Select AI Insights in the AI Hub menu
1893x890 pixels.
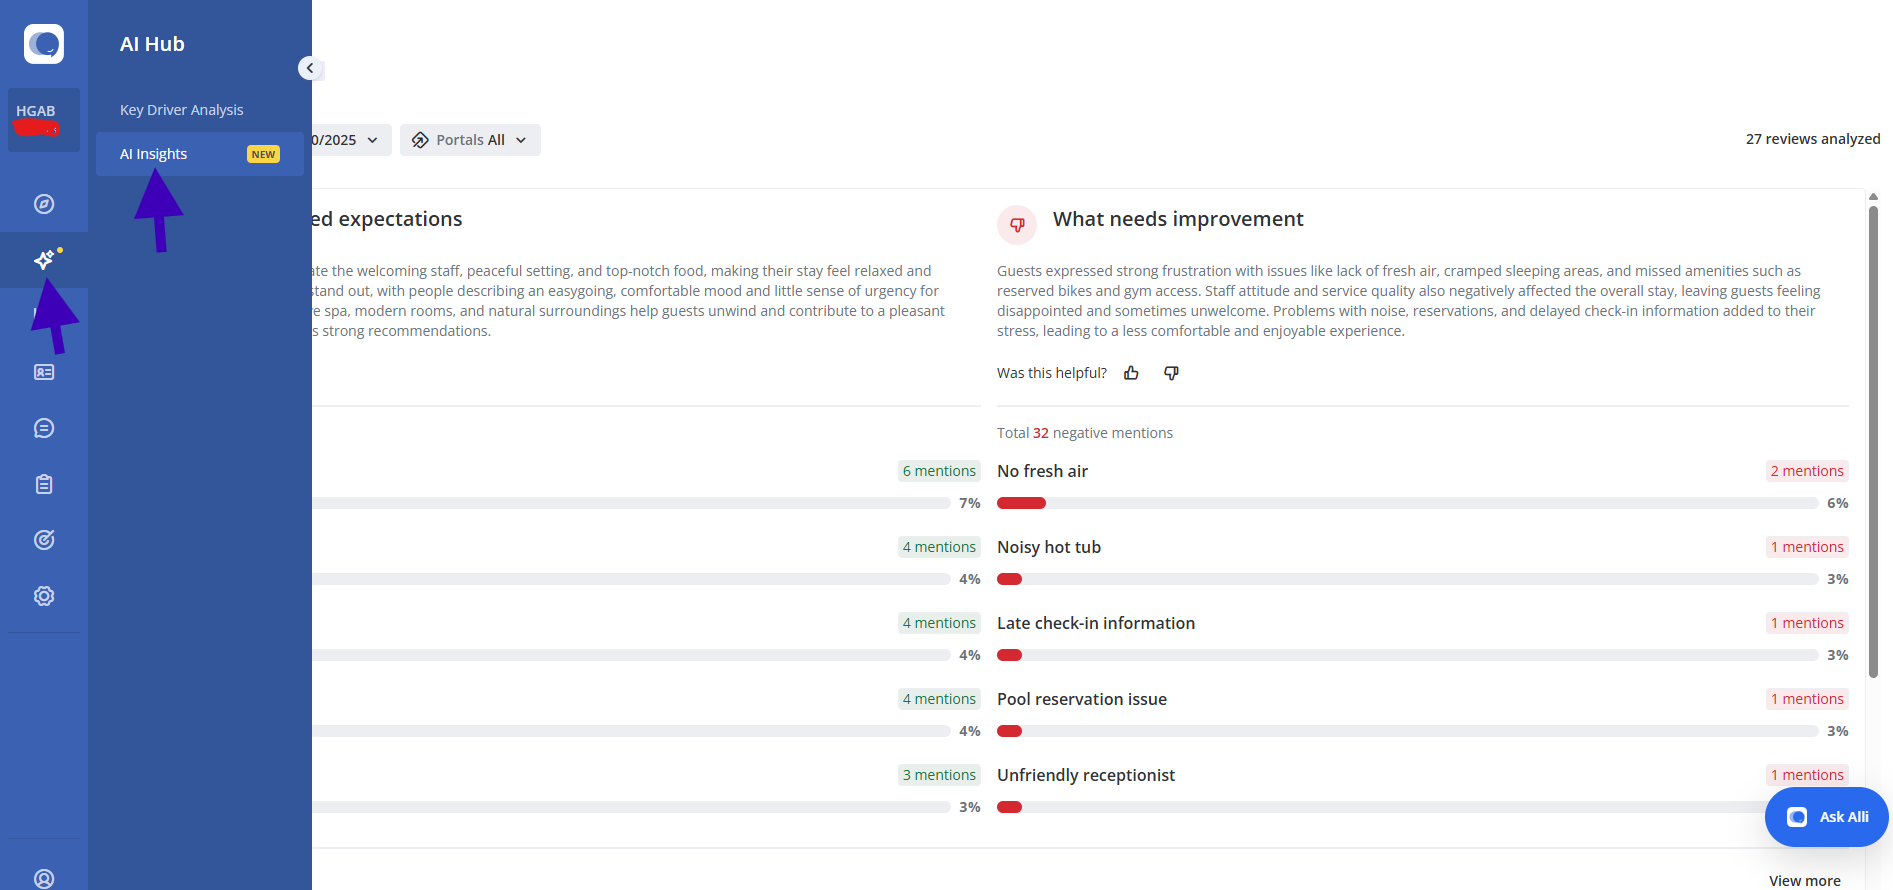click(x=154, y=154)
